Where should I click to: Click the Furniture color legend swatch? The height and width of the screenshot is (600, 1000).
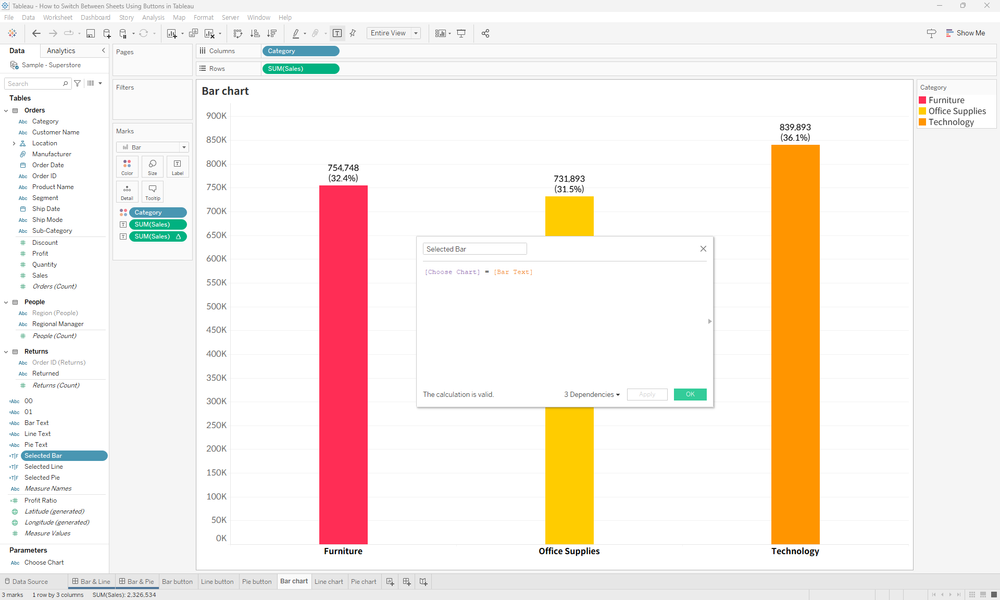coord(921,100)
